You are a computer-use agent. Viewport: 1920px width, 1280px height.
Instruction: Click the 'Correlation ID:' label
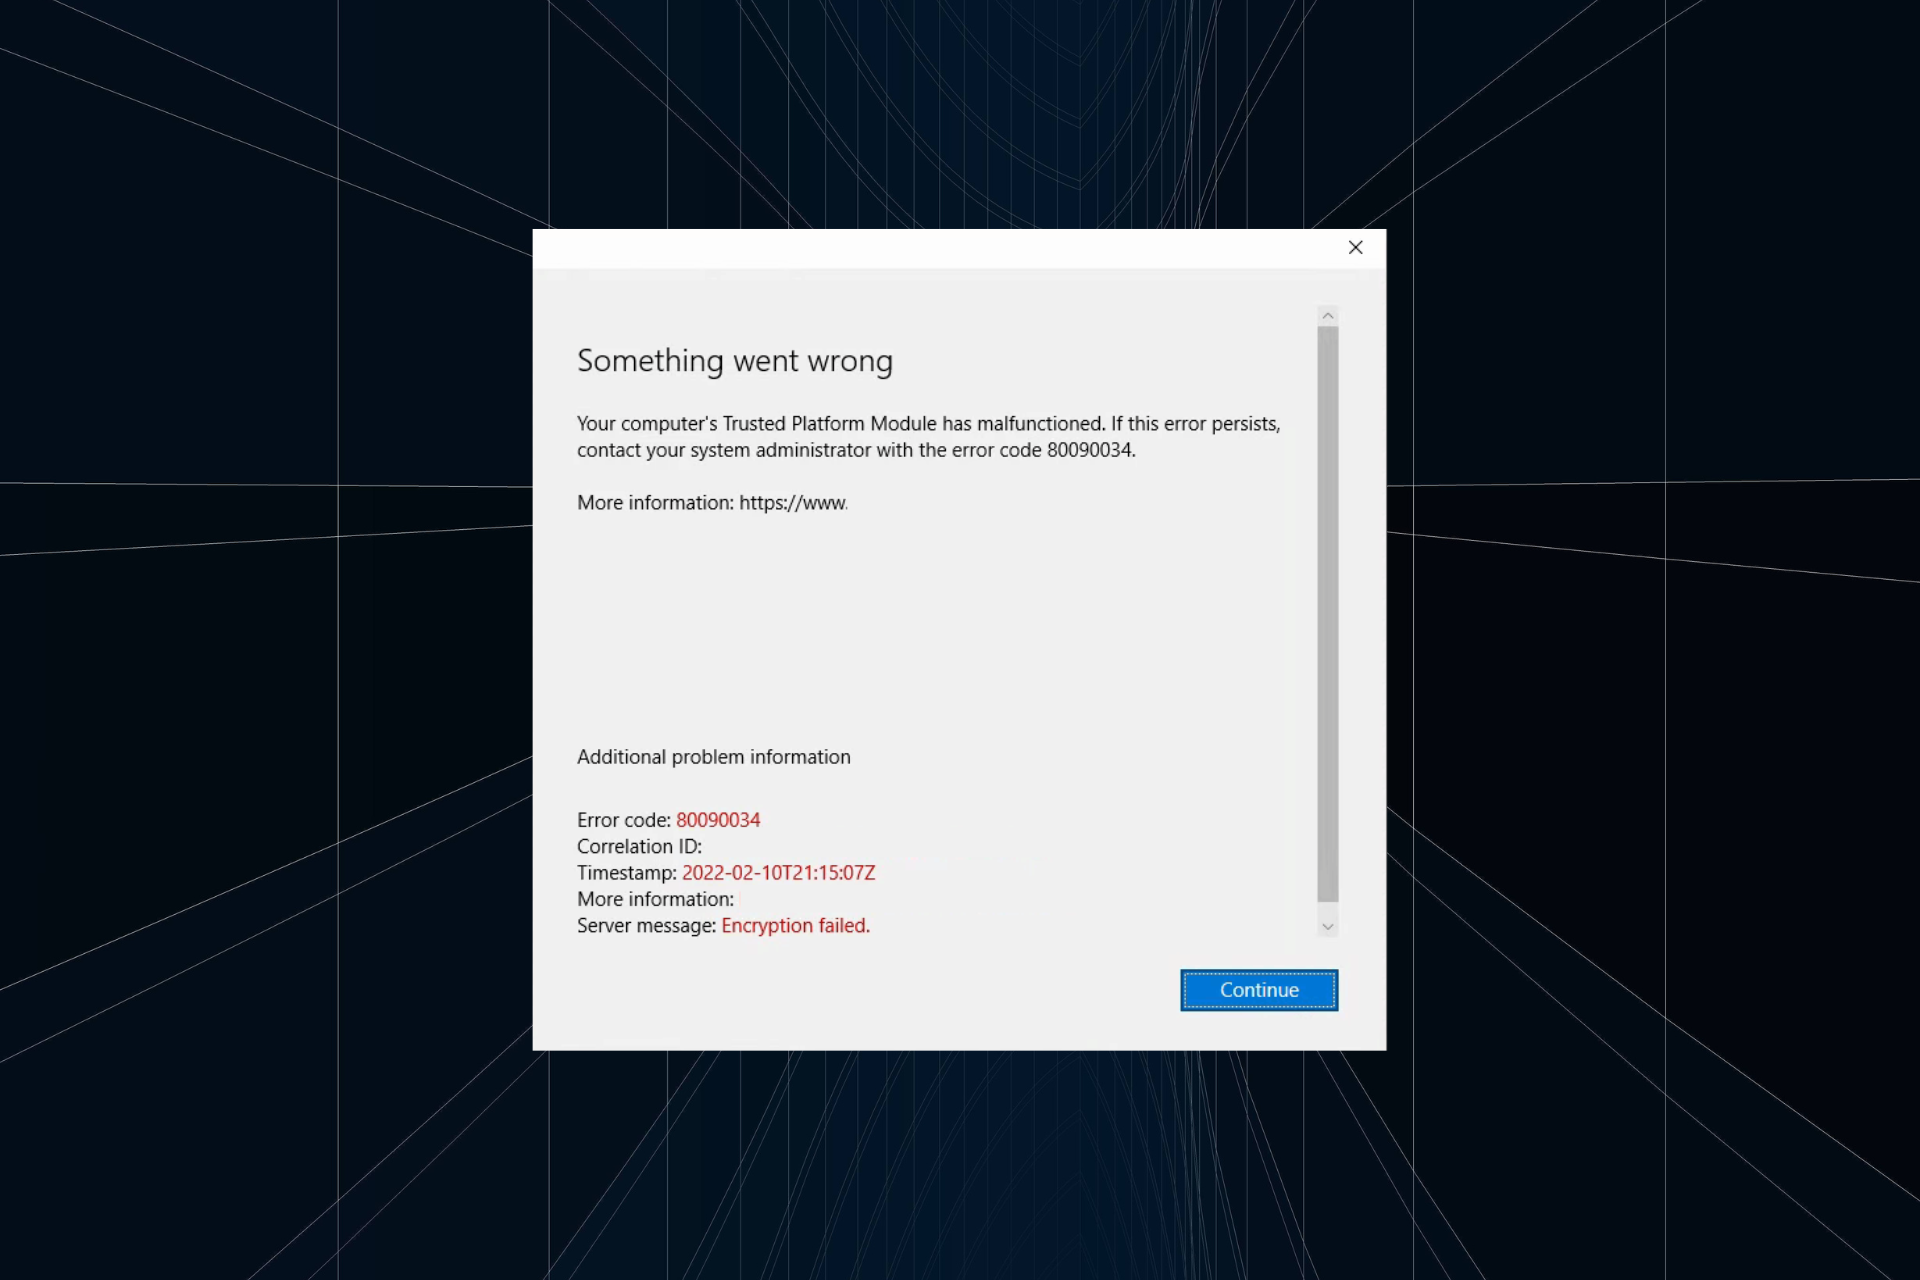coord(640,846)
